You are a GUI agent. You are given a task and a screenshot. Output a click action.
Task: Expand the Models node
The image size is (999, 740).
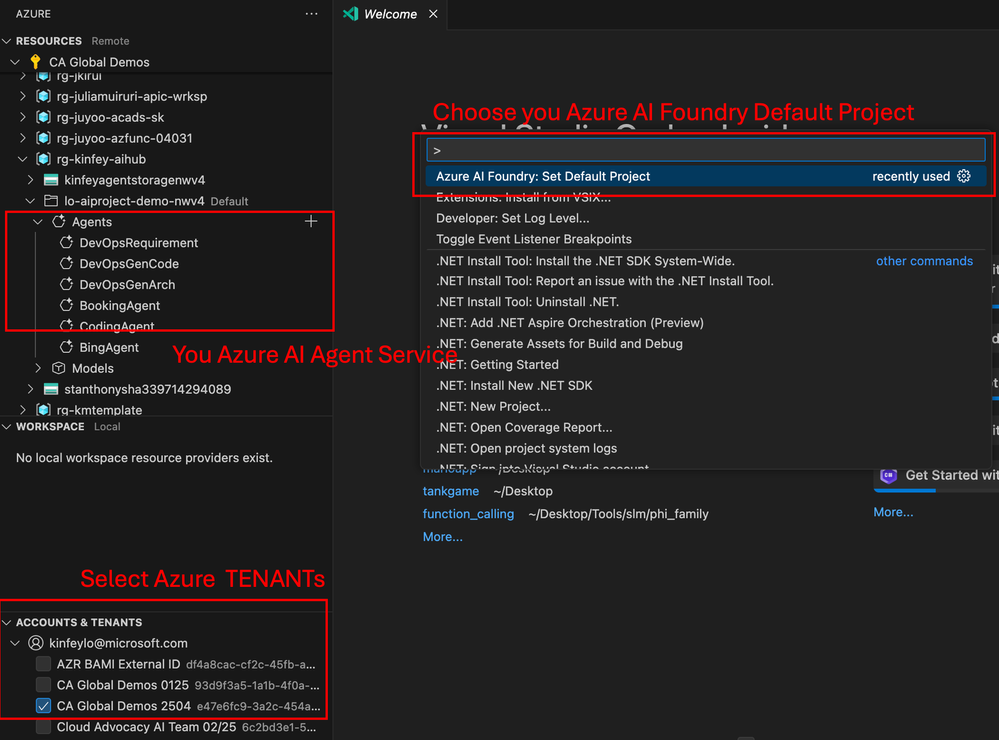click(x=38, y=368)
